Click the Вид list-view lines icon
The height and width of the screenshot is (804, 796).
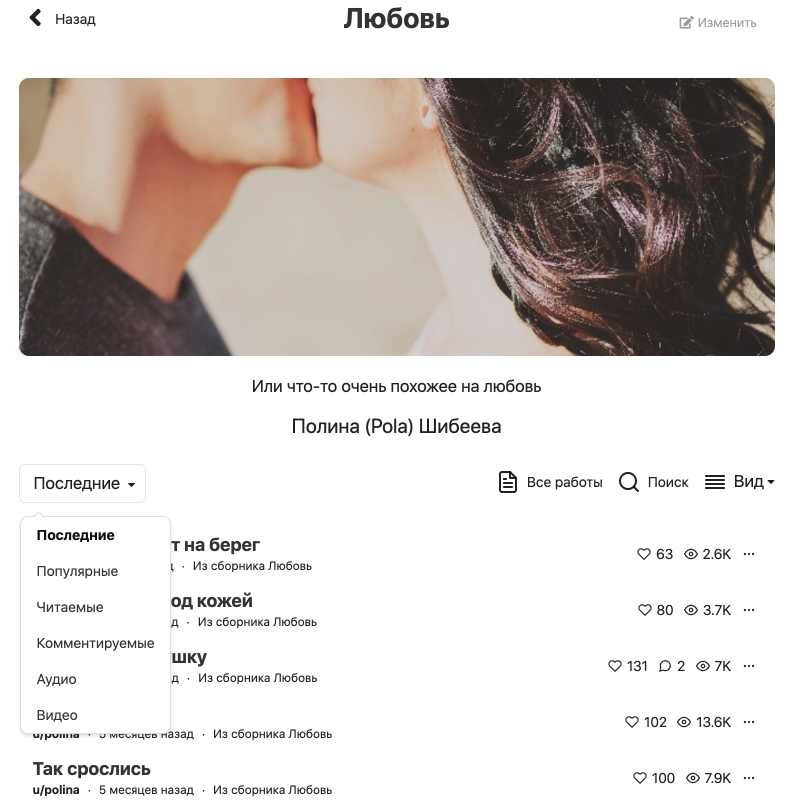tap(714, 481)
